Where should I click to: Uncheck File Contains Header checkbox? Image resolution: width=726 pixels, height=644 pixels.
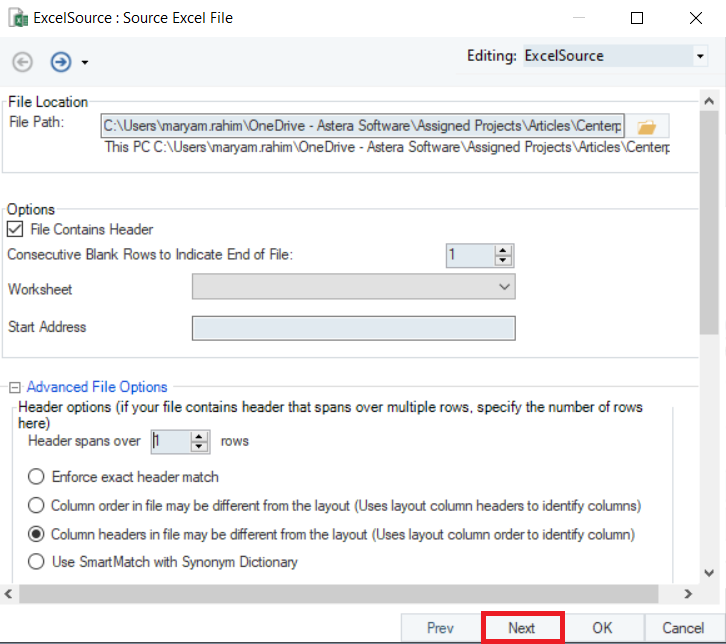[15, 230]
